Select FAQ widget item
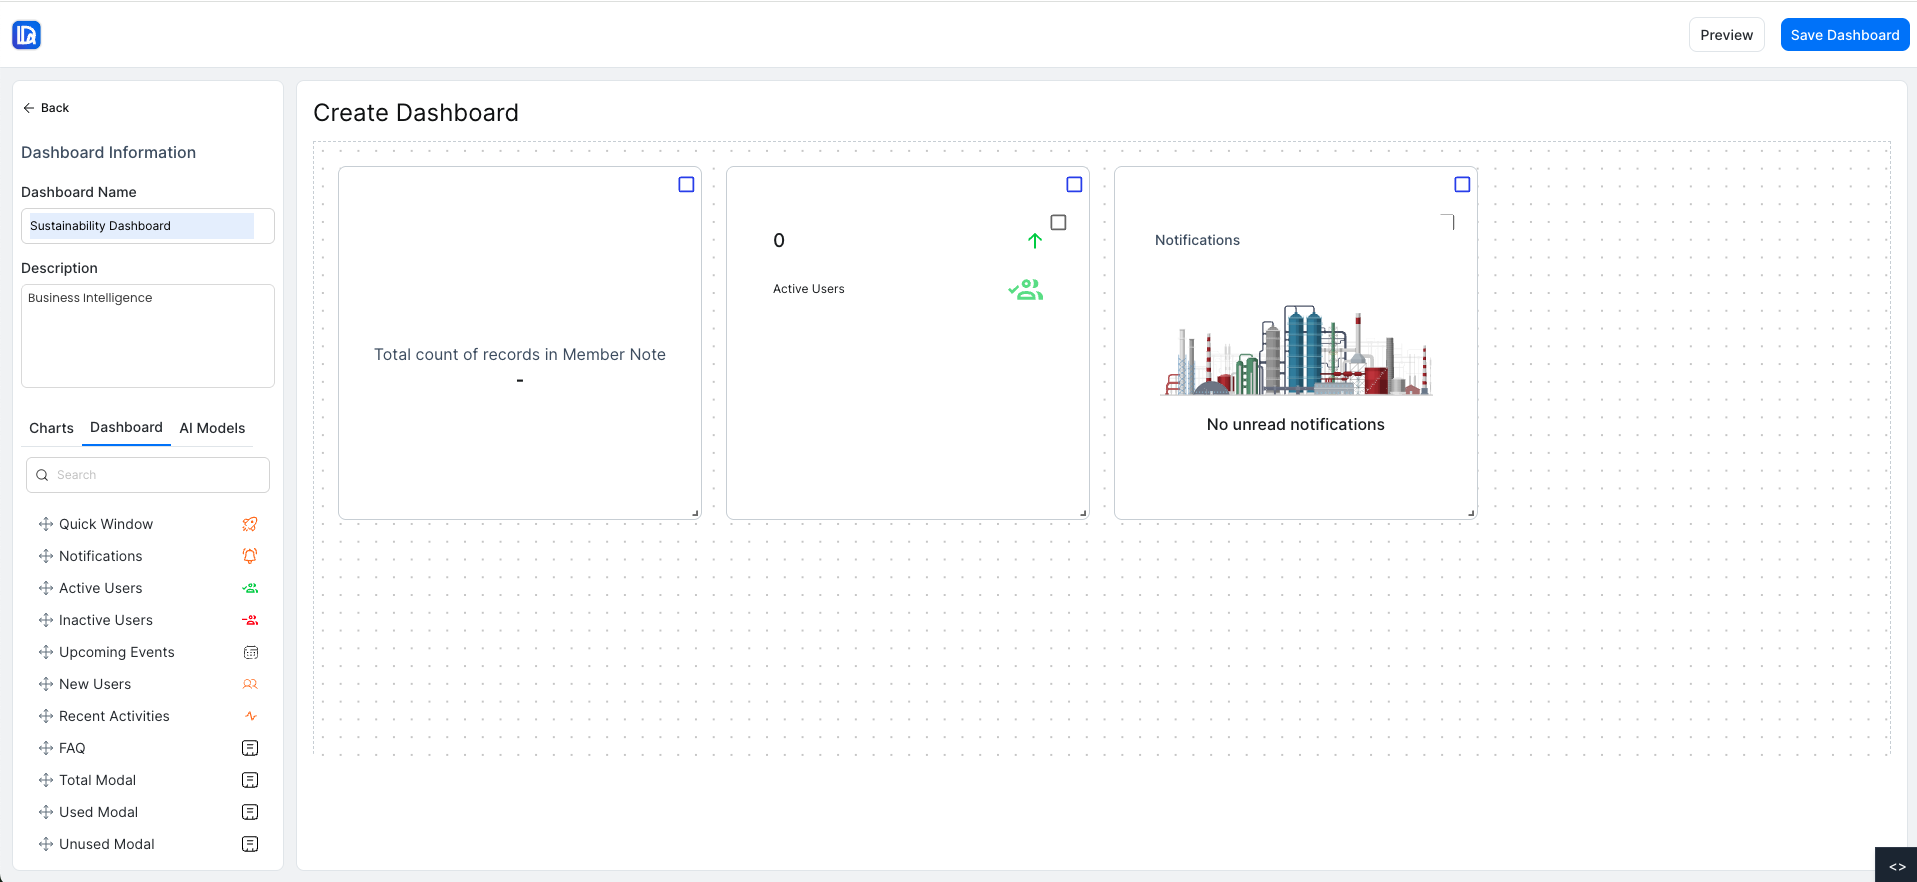Screen dimensions: 1917x882 coord(148,748)
